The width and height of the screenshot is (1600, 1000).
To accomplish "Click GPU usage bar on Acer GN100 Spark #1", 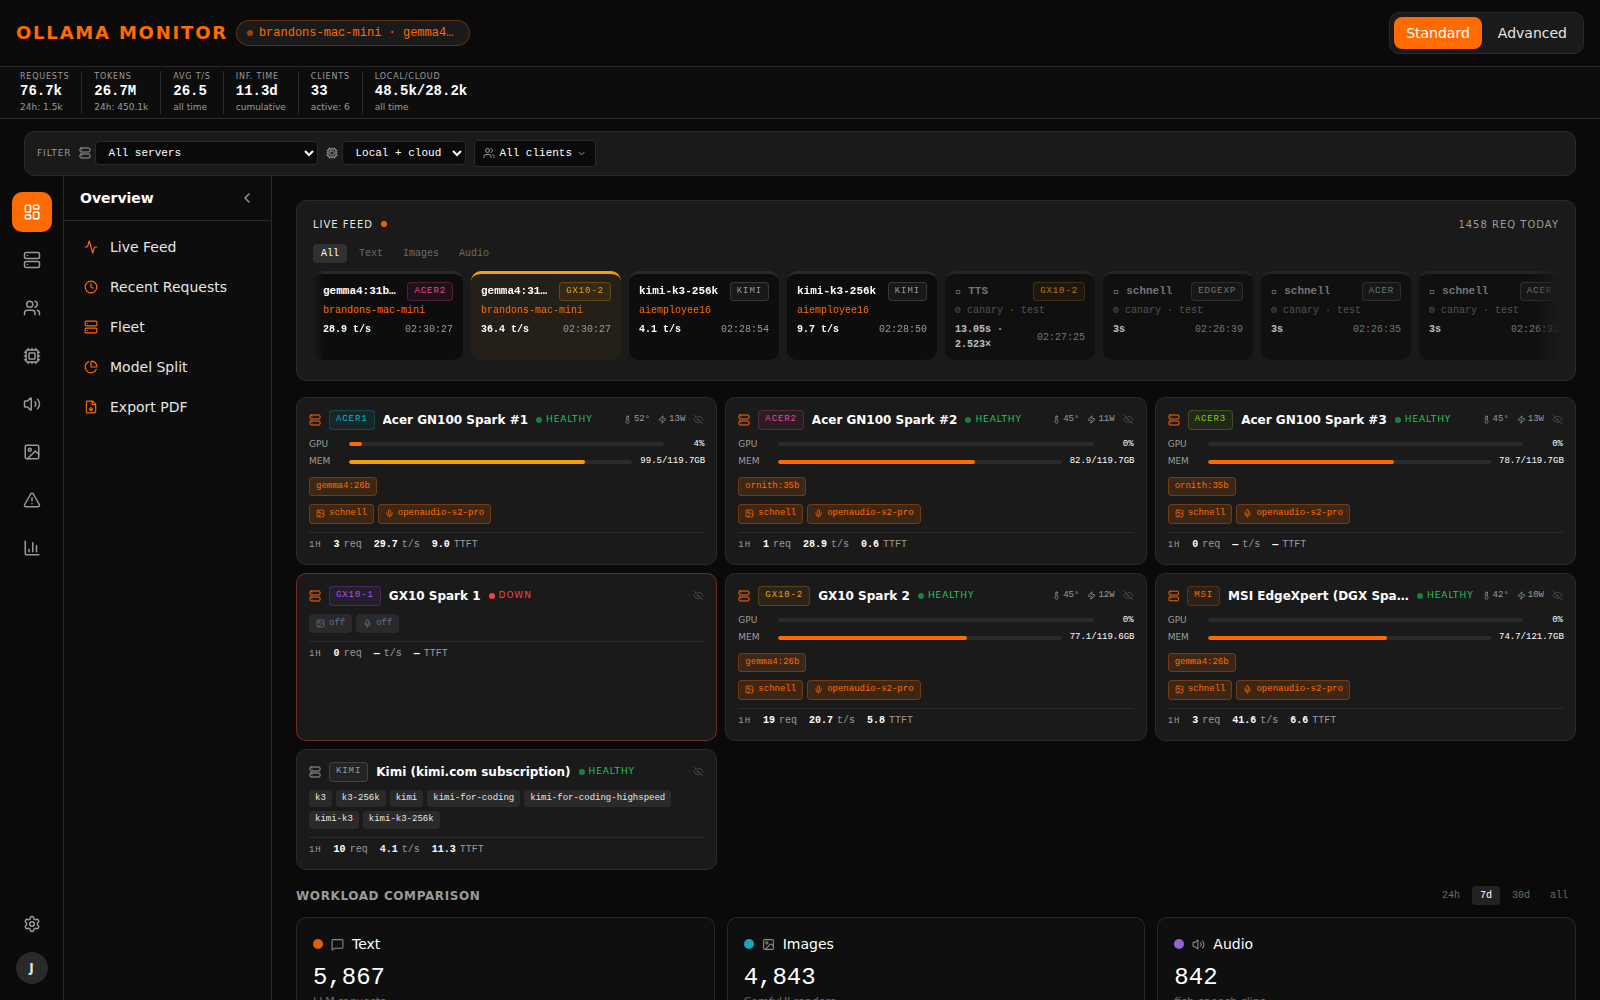I will (x=506, y=444).
